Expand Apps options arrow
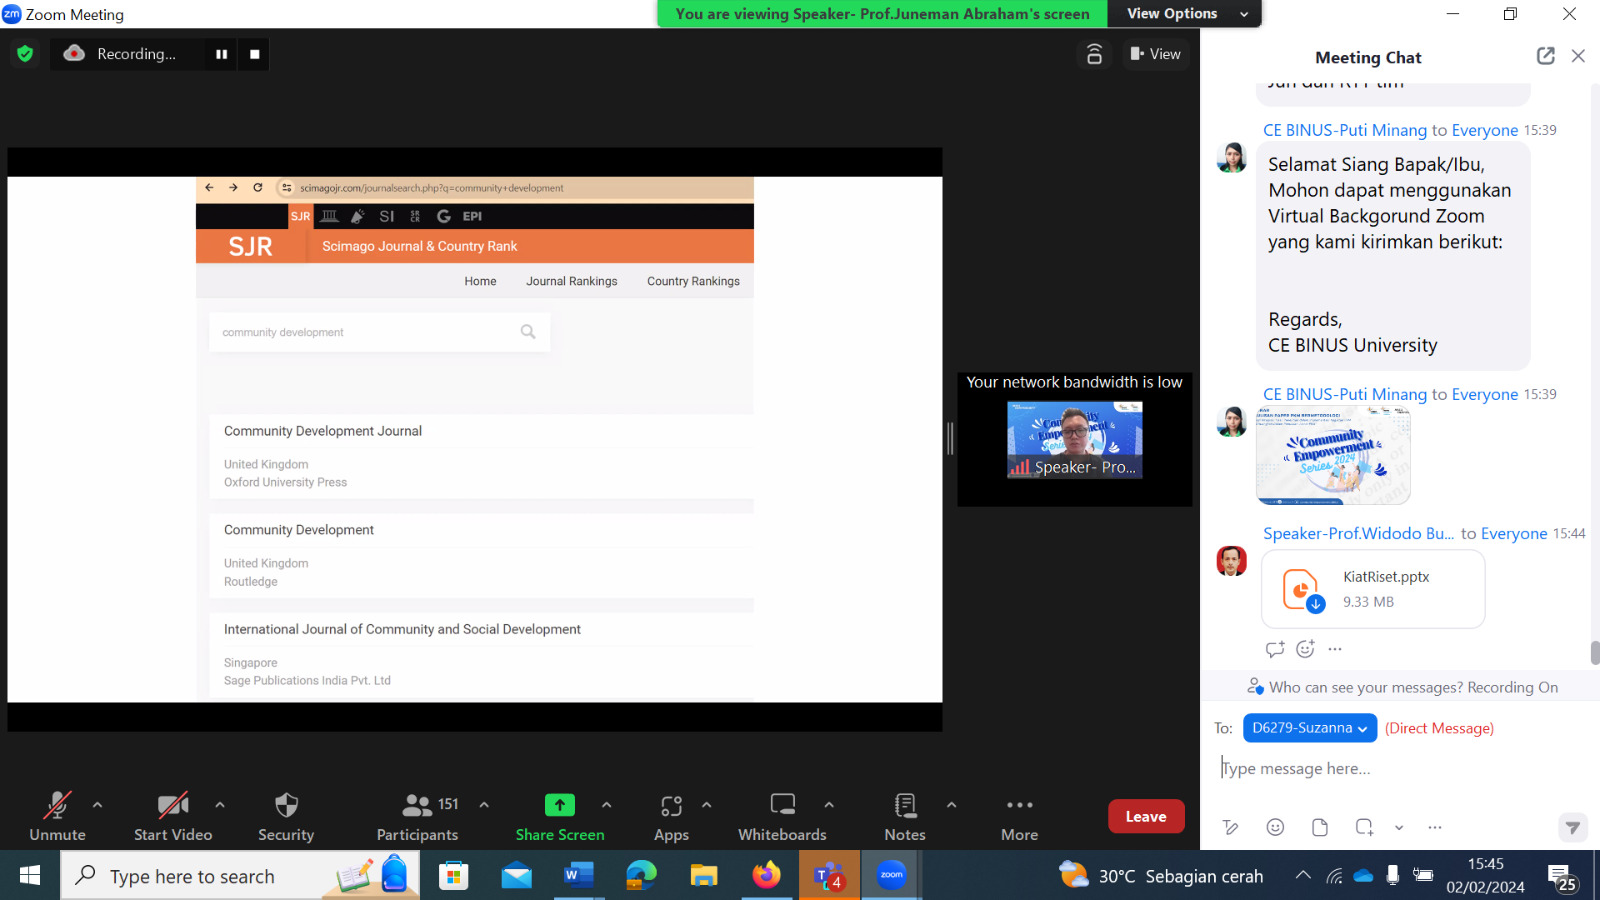Viewport: 1600px width, 900px height. click(707, 804)
